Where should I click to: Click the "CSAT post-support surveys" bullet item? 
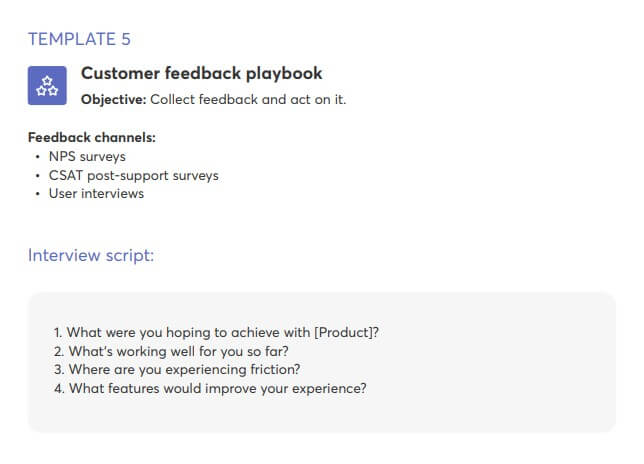pyautogui.click(x=133, y=175)
